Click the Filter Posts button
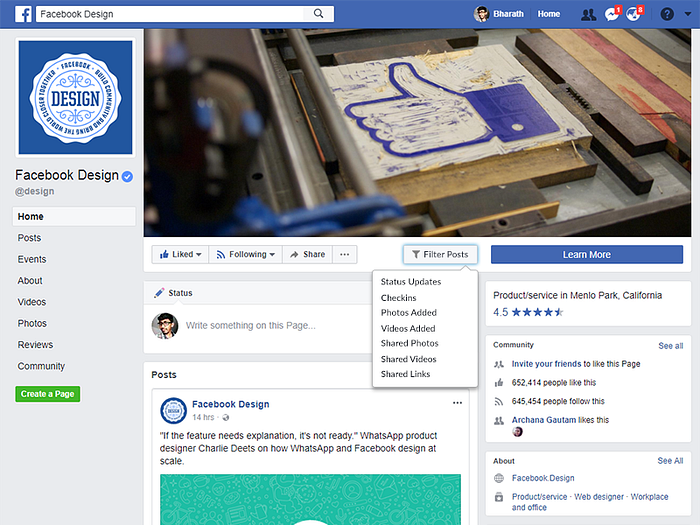This screenshot has width=700, height=525. 440,254
